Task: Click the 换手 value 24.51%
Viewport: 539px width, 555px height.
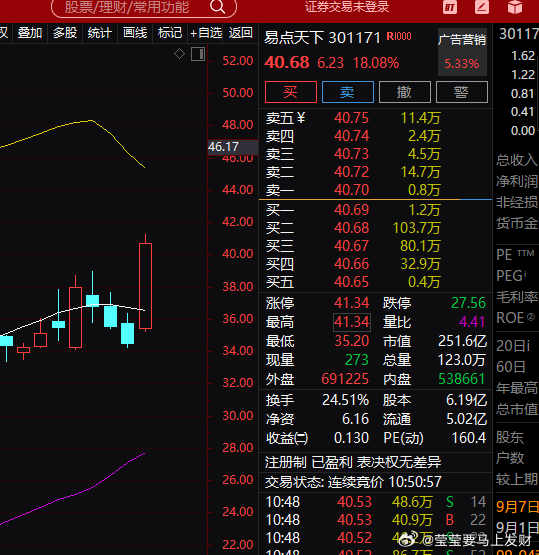Action: pos(345,400)
